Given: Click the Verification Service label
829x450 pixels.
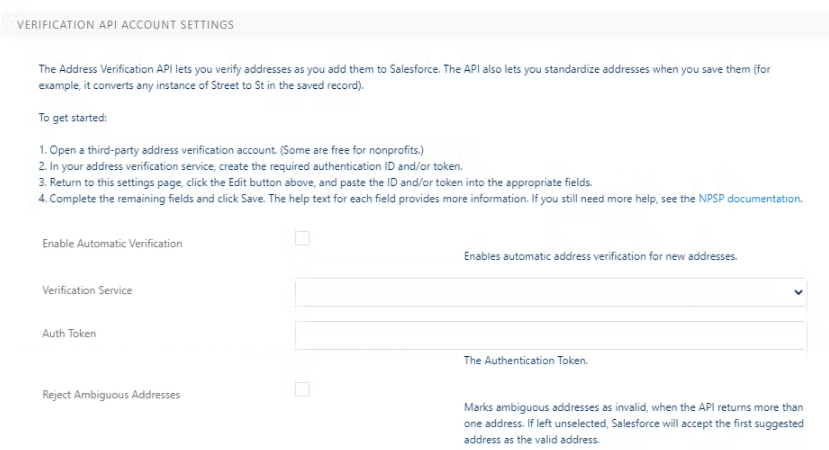Looking at the screenshot, I should [x=87, y=290].
